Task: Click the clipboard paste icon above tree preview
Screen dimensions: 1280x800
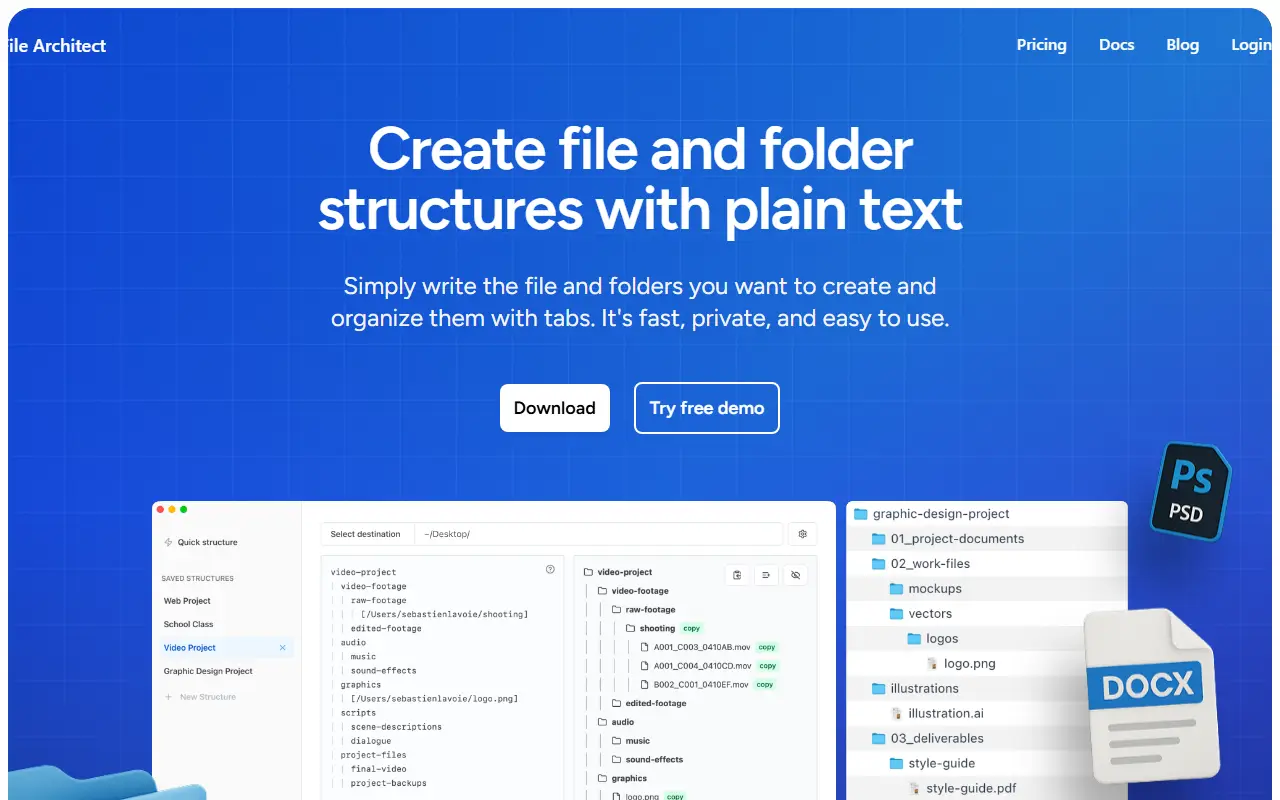Action: coord(737,575)
